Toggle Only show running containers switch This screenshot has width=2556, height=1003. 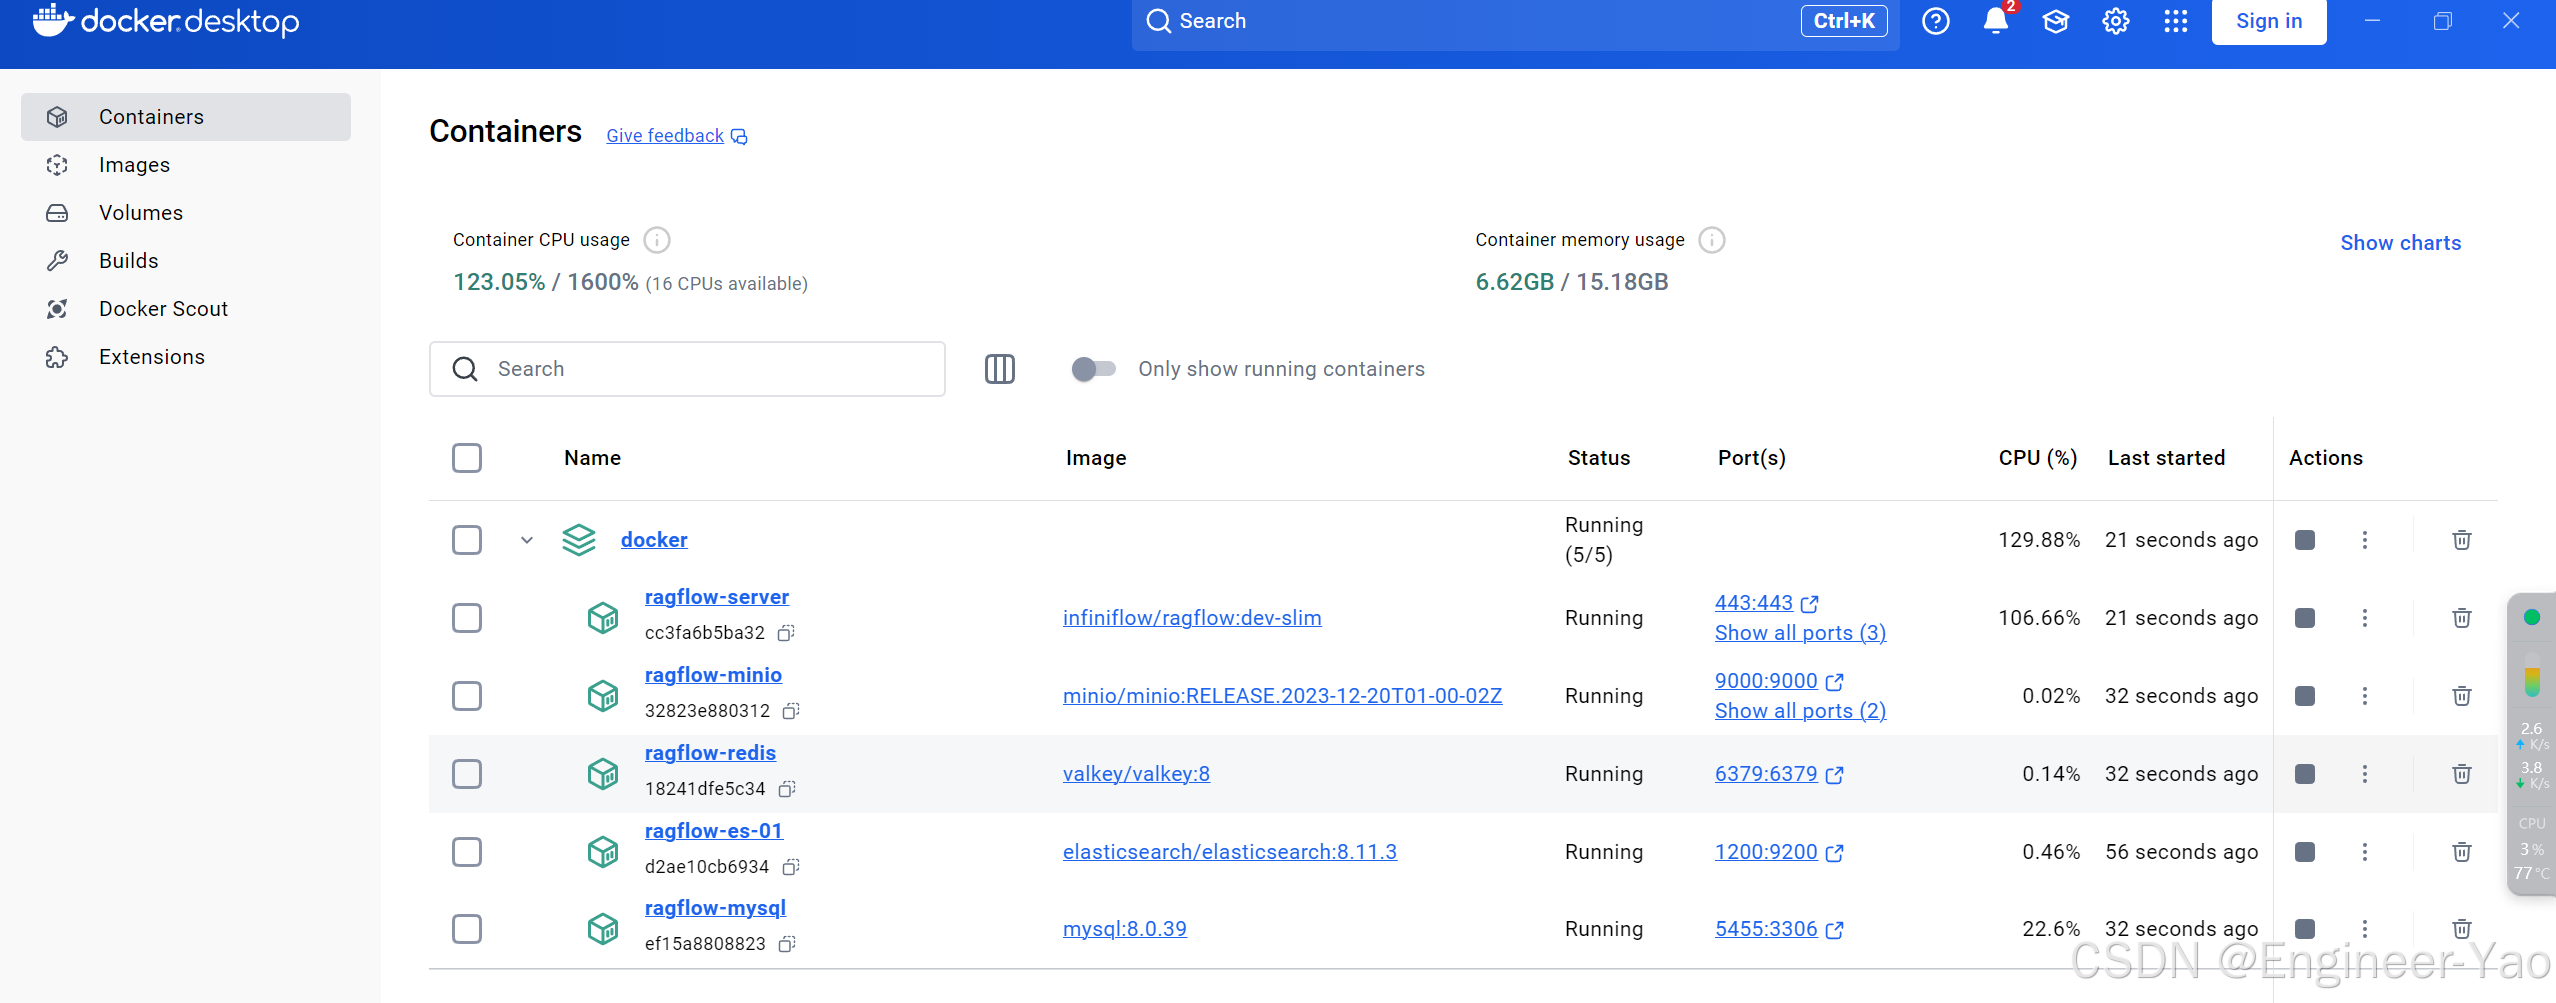1093,369
